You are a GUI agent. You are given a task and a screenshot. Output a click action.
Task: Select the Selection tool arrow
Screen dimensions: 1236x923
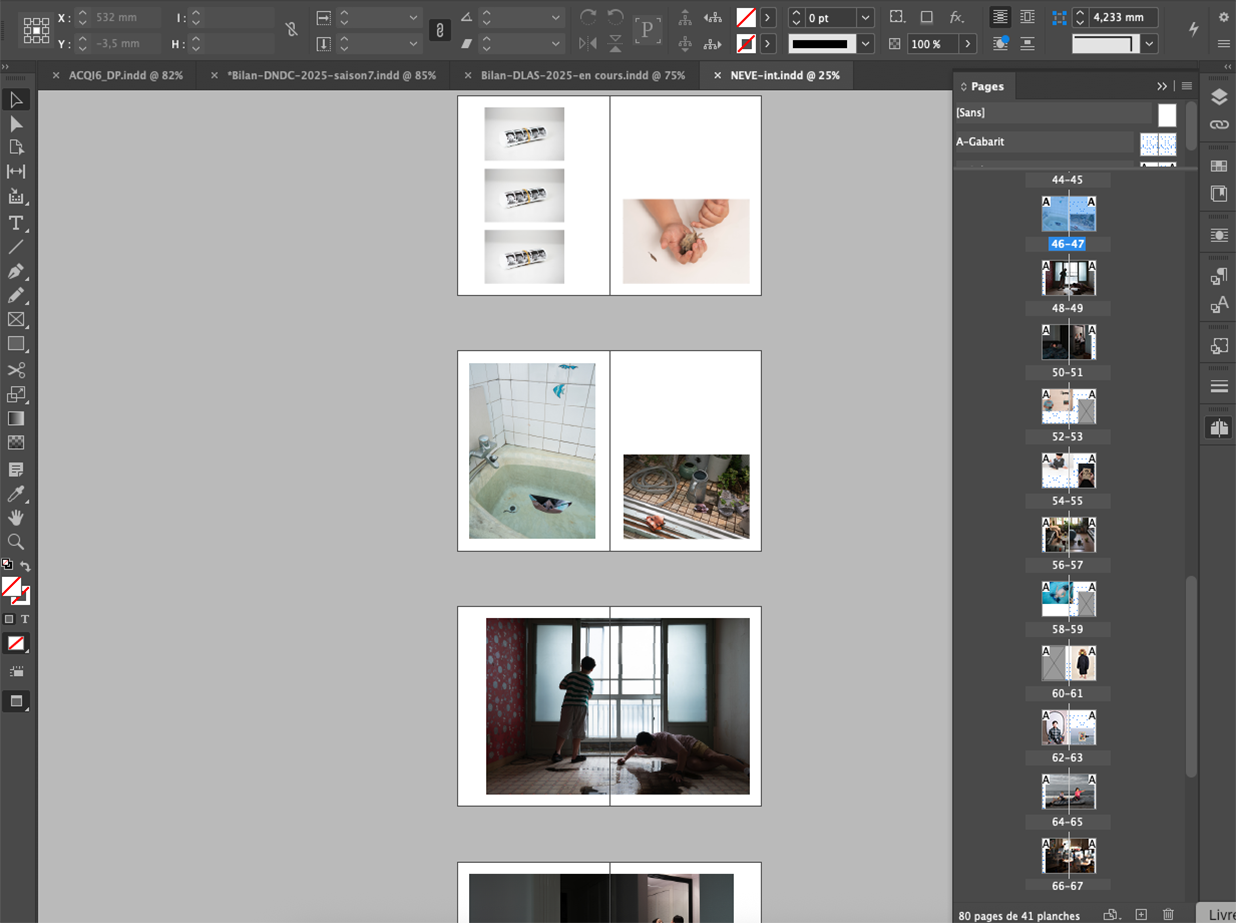click(x=16, y=100)
